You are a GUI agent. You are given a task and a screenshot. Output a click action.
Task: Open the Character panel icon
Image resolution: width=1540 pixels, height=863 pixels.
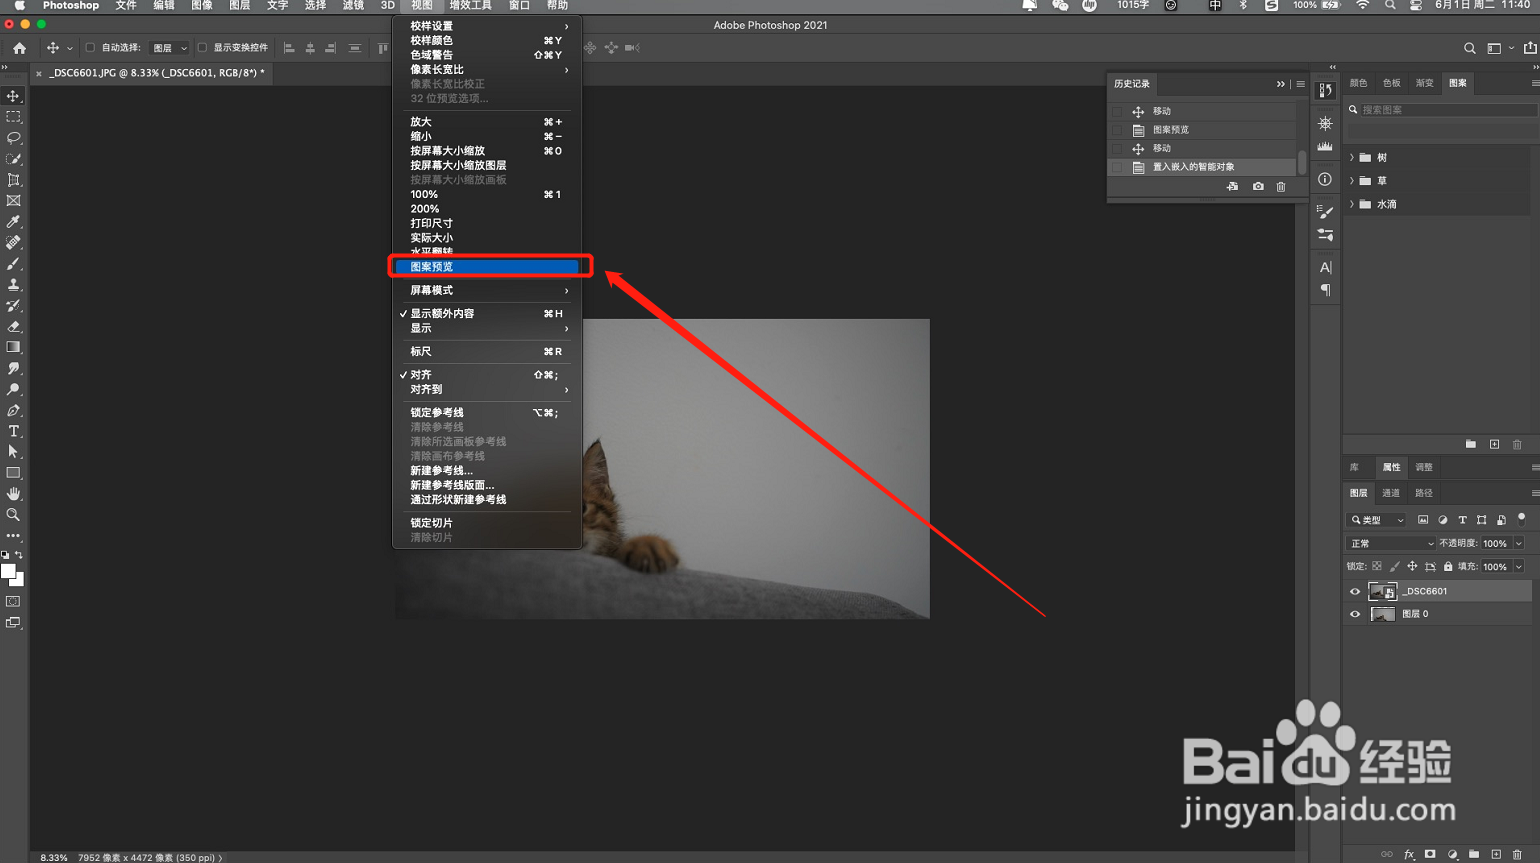tap(1325, 267)
